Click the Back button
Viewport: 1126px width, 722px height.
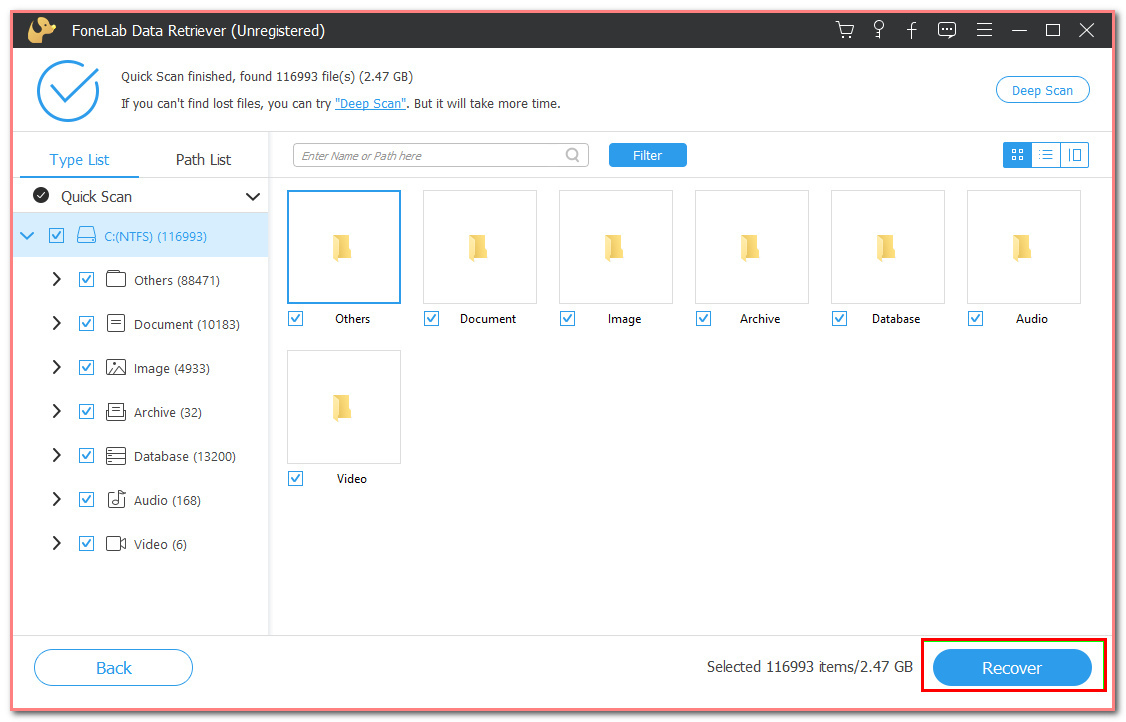[113, 667]
